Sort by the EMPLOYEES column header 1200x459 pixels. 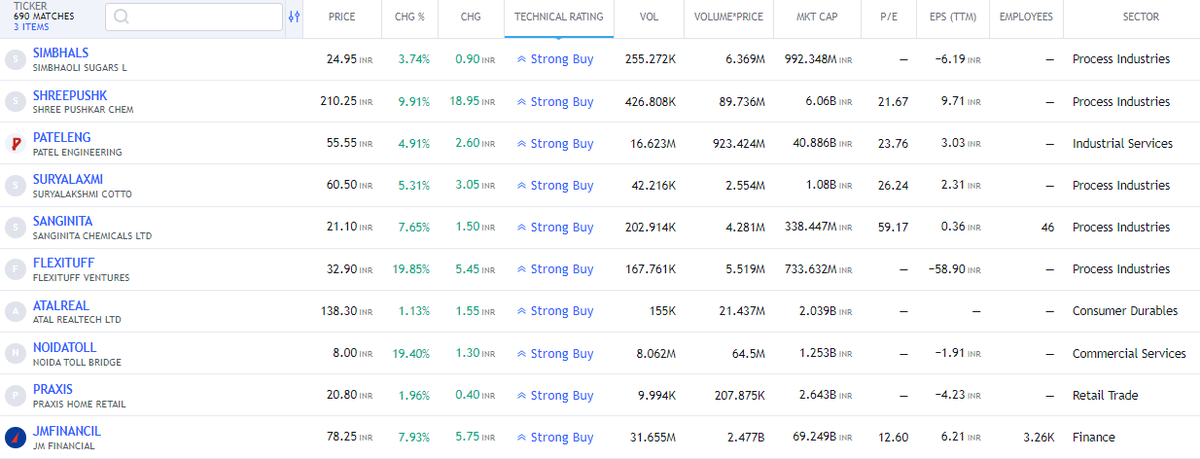pyautogui.click(x=1026, y=17)
